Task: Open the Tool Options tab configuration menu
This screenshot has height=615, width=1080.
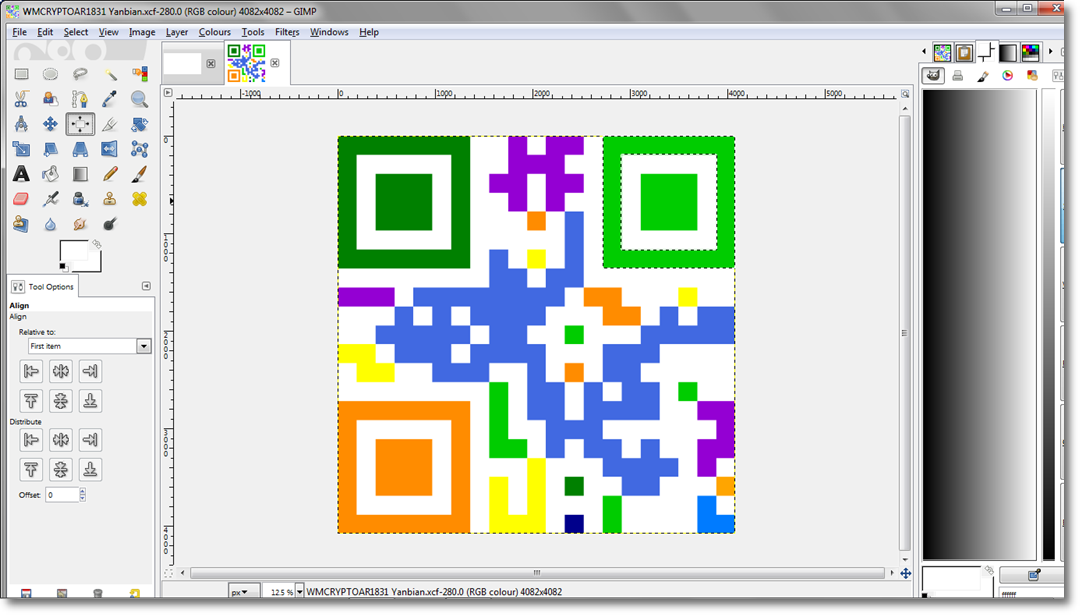Action: (146, 286)
